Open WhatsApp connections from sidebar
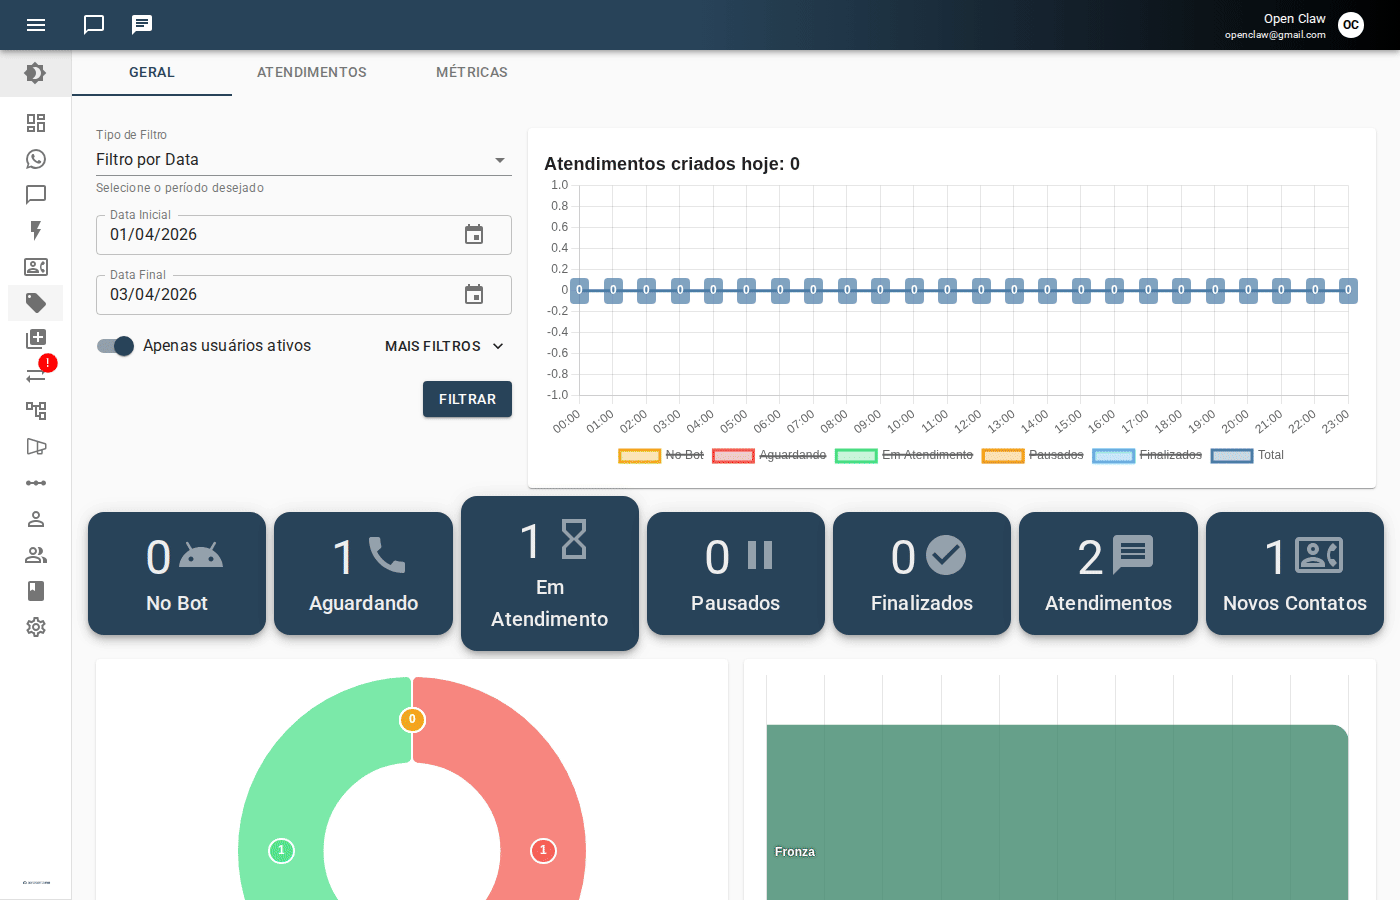 (x=36, y=159)
